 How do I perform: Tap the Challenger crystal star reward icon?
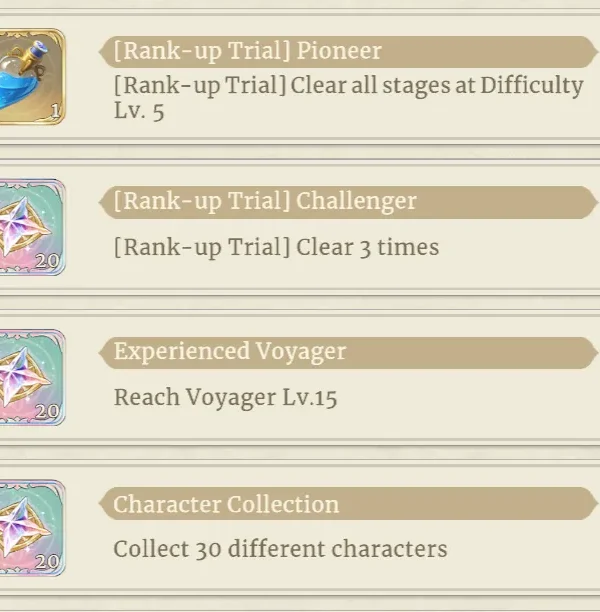pos(32,227)
